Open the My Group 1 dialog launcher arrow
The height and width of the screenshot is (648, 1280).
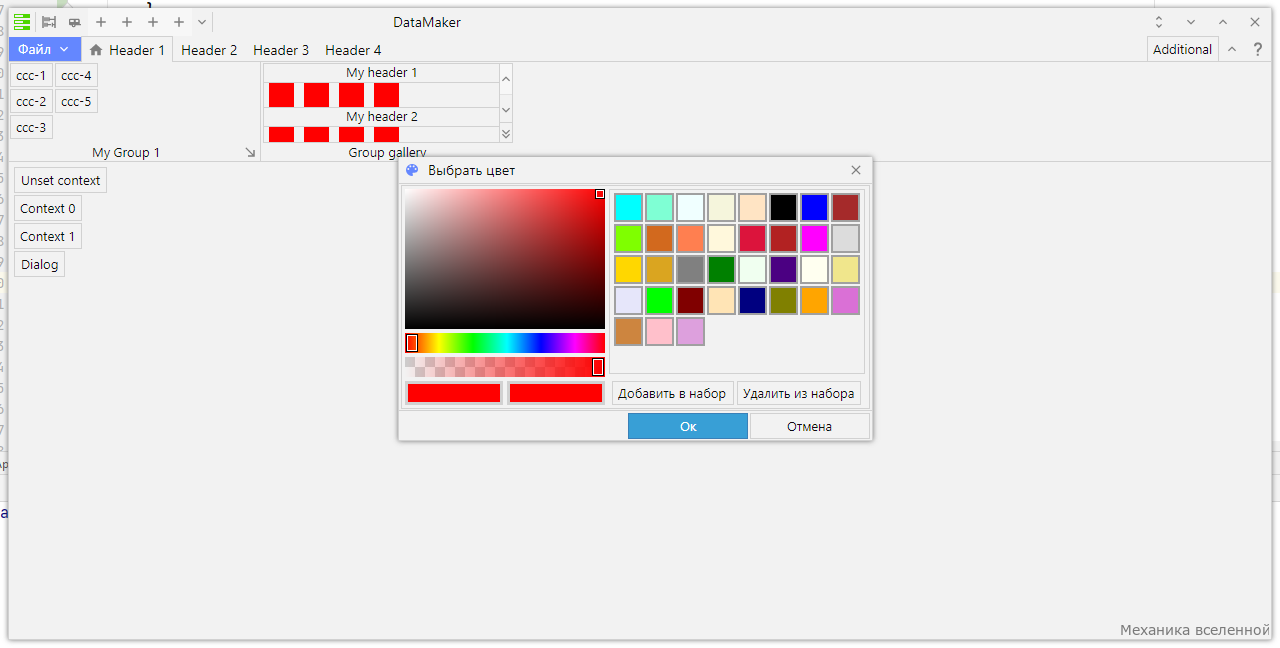[250, 152]
